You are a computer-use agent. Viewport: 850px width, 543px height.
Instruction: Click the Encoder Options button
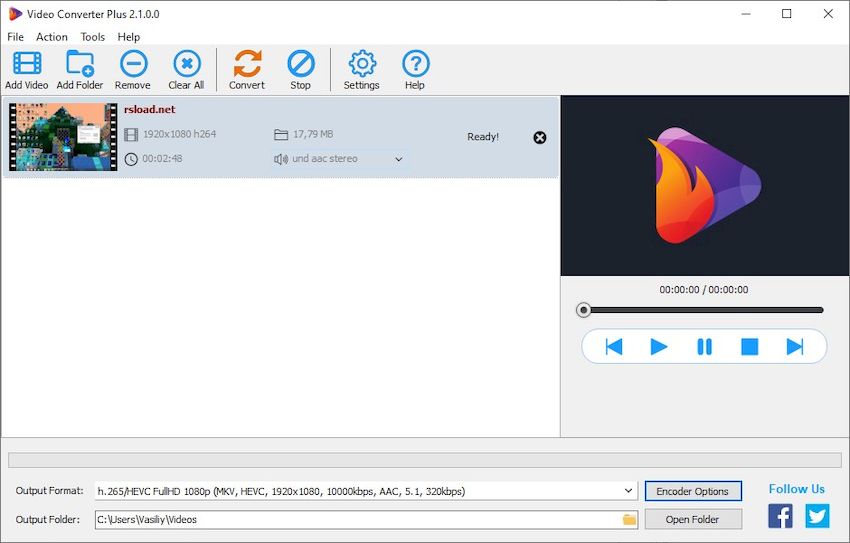point(693,491)
